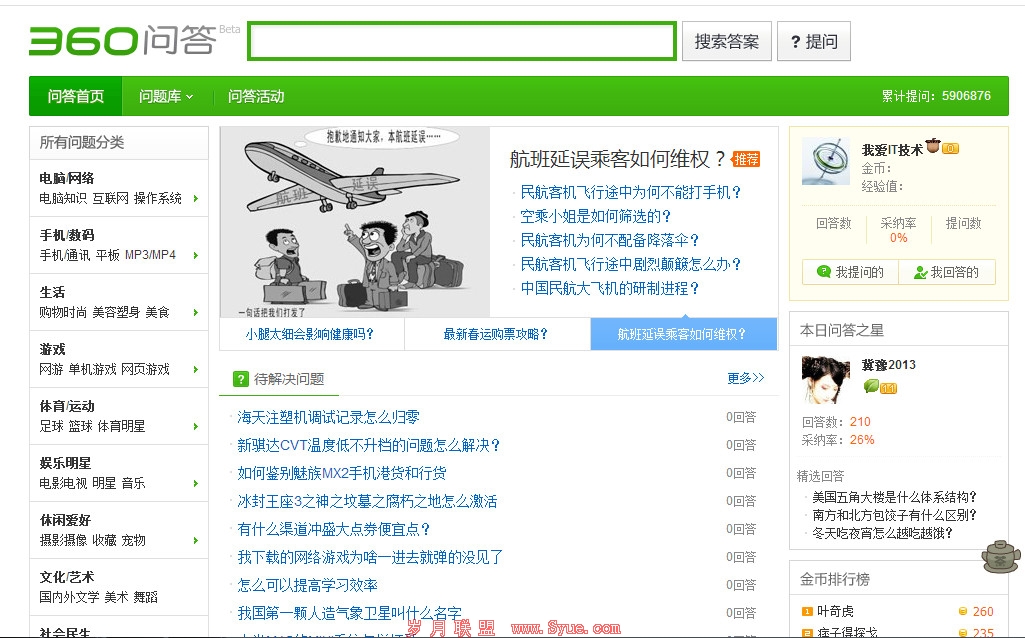Open 民航客机为何不配备降落伞? link
The image size is (1025, 638).
pos(609,240)
